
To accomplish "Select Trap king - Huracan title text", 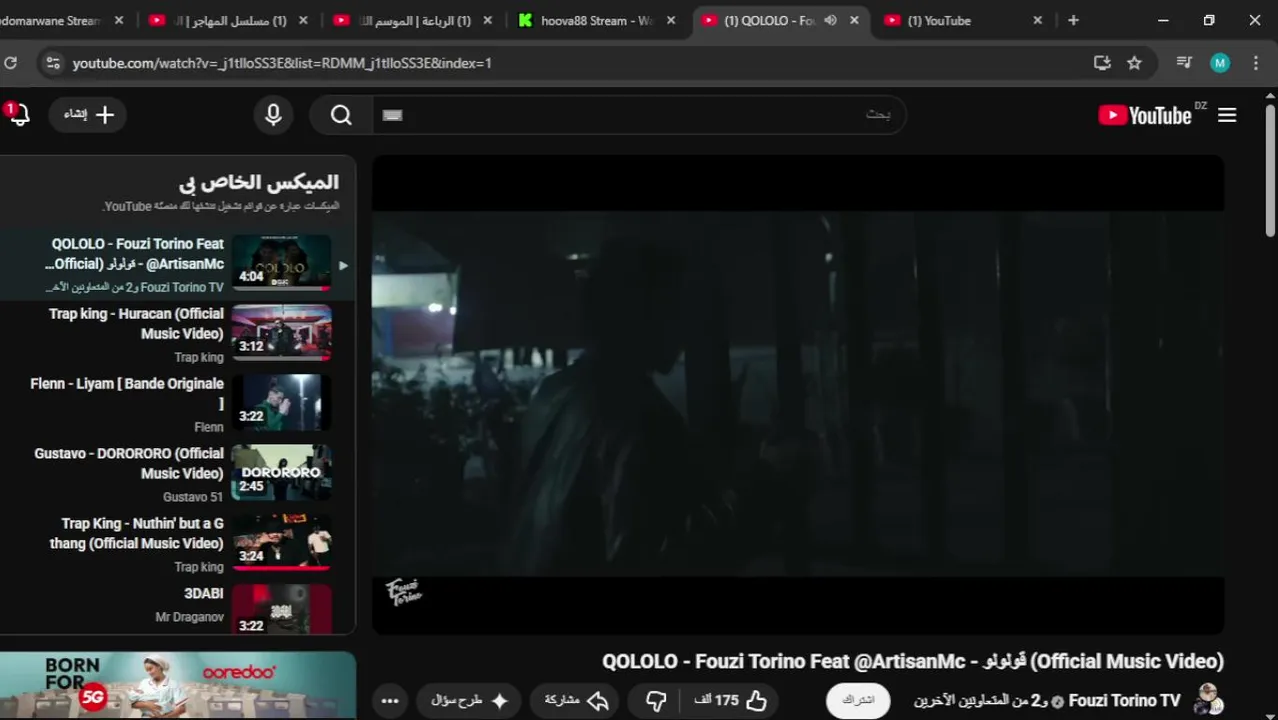I will (x=136, y=323).
